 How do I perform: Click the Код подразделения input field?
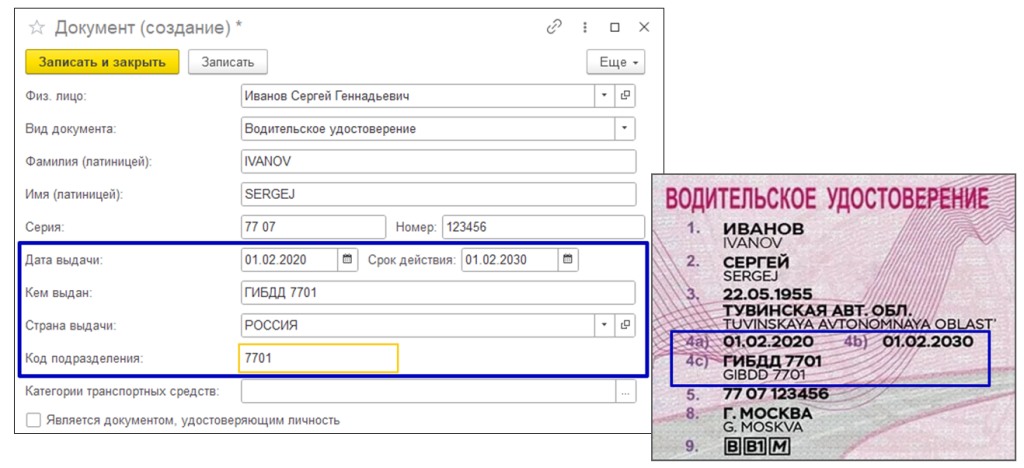click(x=318, y=358)
